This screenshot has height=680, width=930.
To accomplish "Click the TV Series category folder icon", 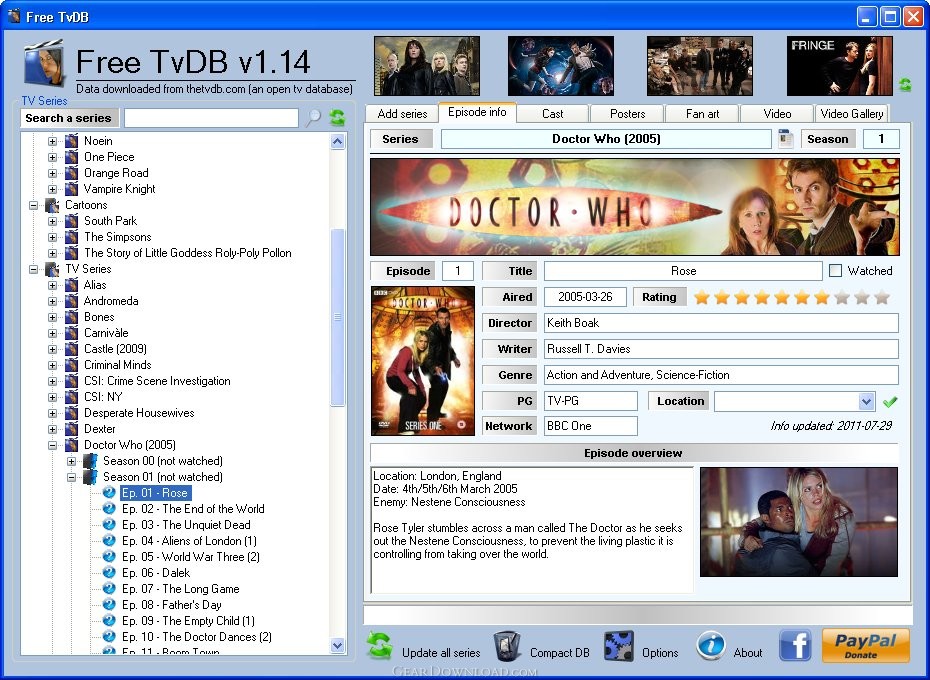I will click(52, 269).
